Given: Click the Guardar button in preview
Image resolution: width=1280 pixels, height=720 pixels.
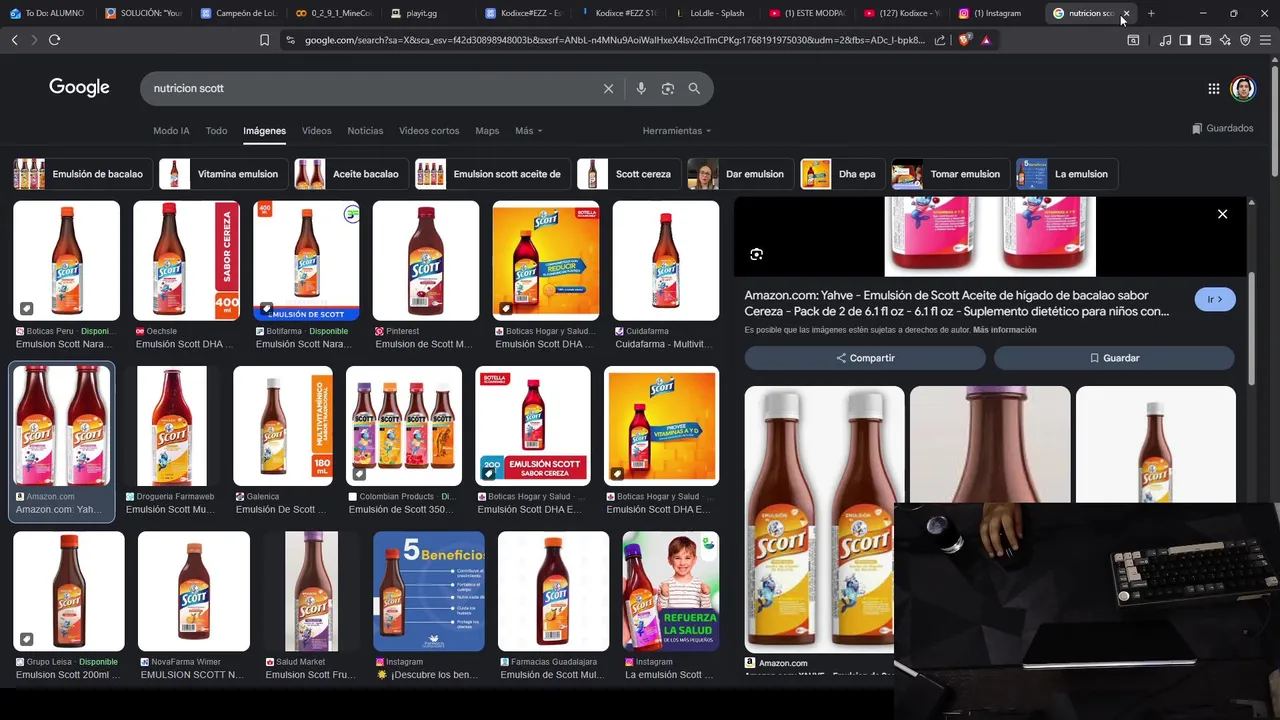Looking at the screenshot, I should (1114, 358).
